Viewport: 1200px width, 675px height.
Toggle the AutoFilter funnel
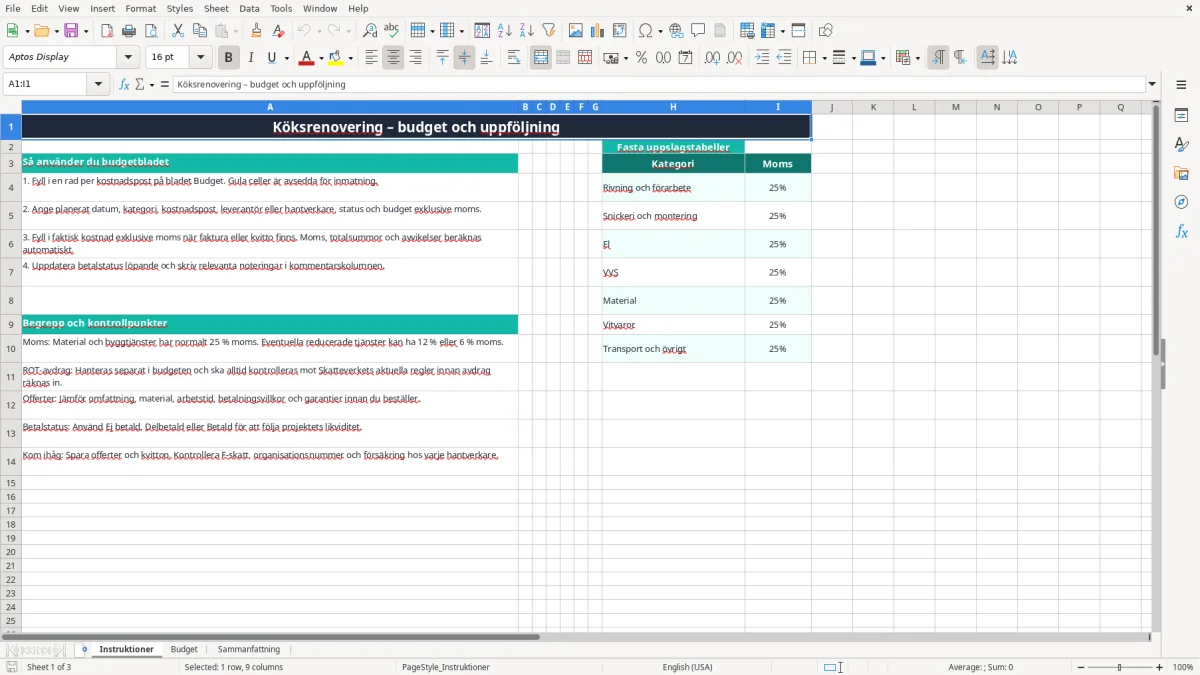[549, 31]
